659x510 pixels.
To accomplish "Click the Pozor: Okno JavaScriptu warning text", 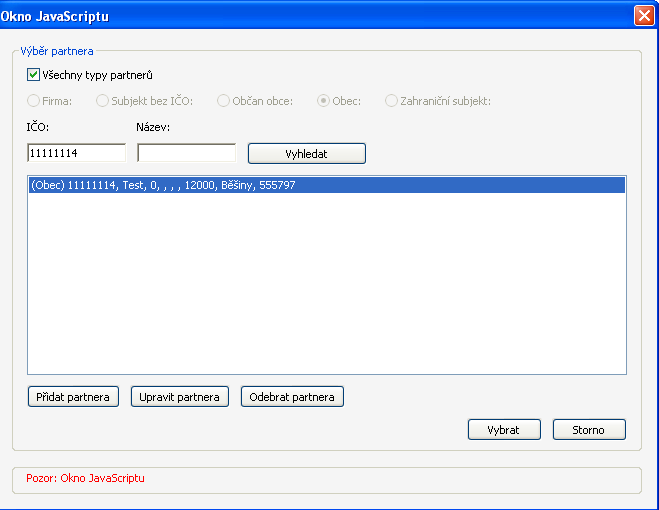I will click(x=85, y=478).
